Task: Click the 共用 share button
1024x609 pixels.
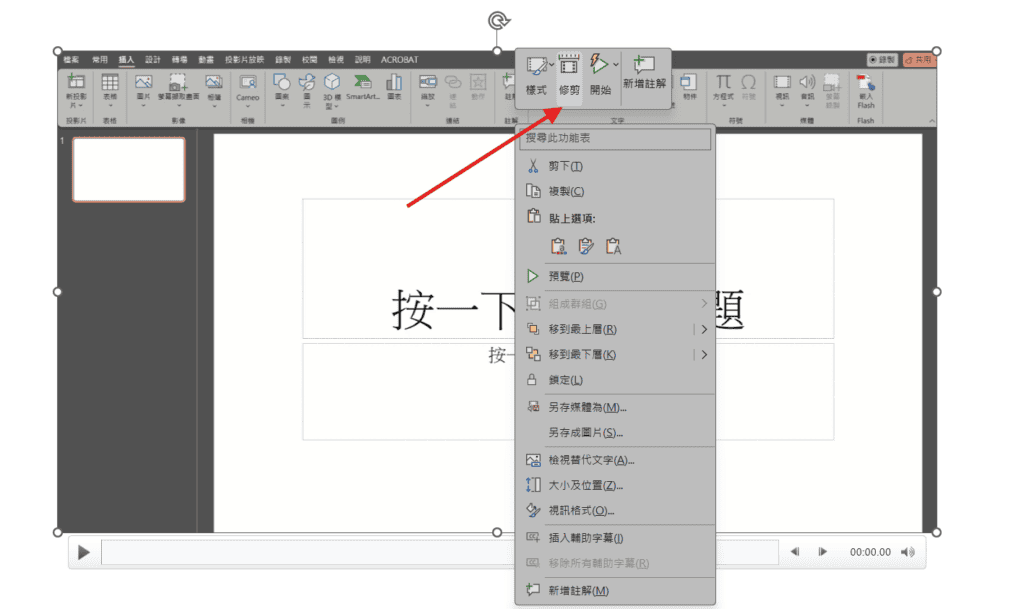Action: (x=919, y=60)
